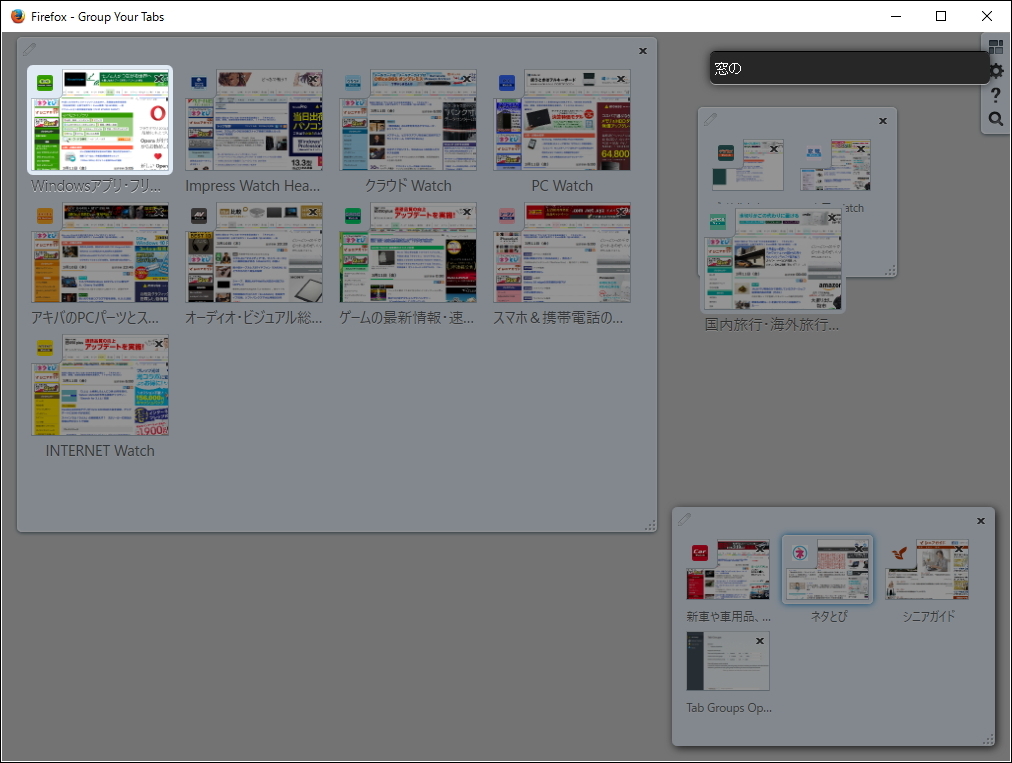Click the Firefox logo in the title bar

(17, 16)
